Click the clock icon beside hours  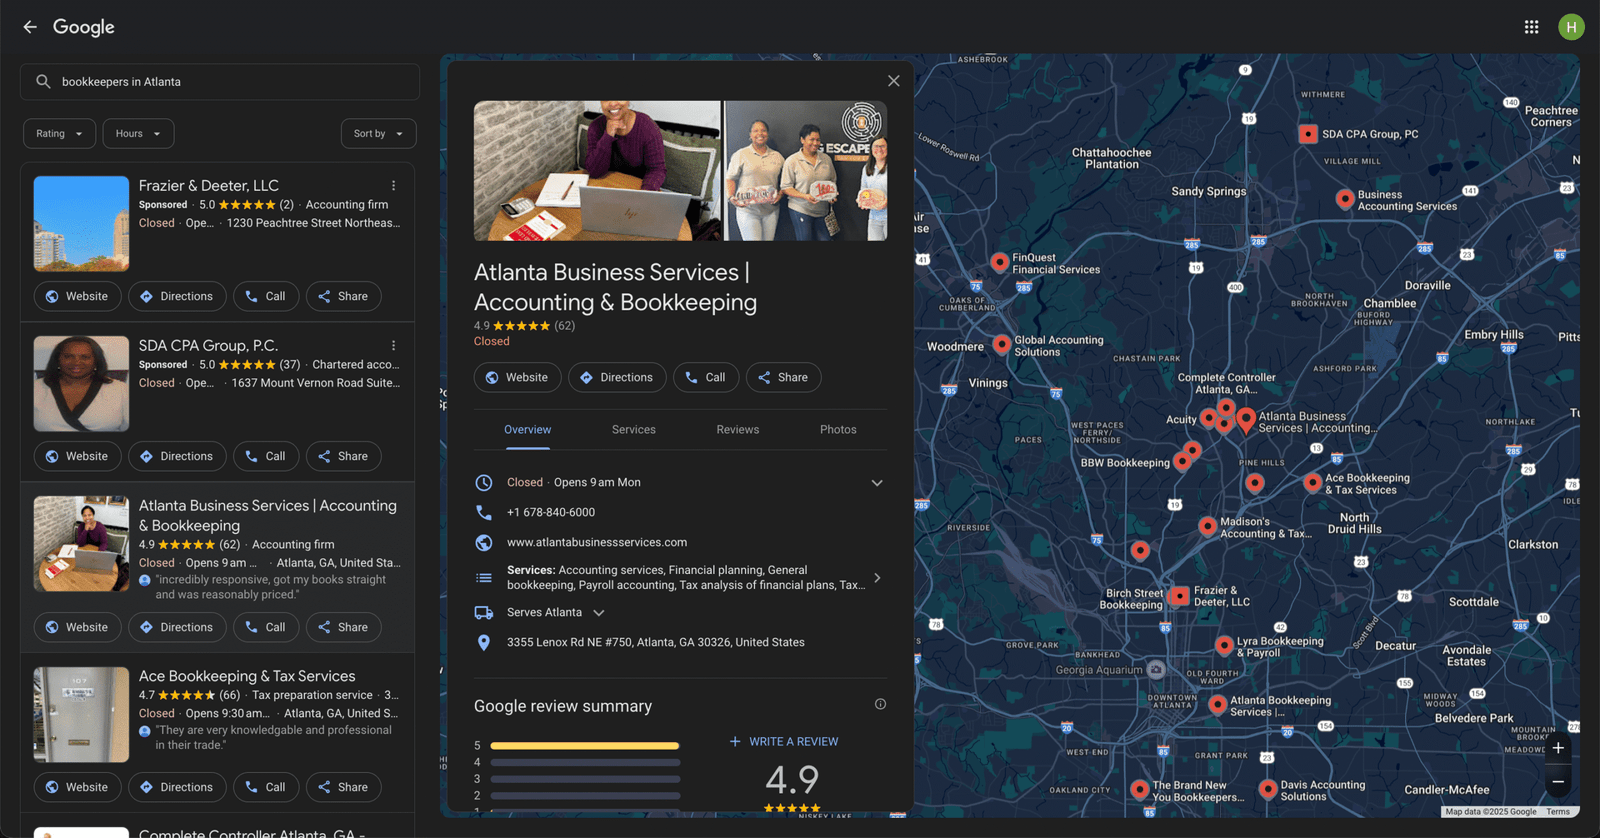[484, 483]
